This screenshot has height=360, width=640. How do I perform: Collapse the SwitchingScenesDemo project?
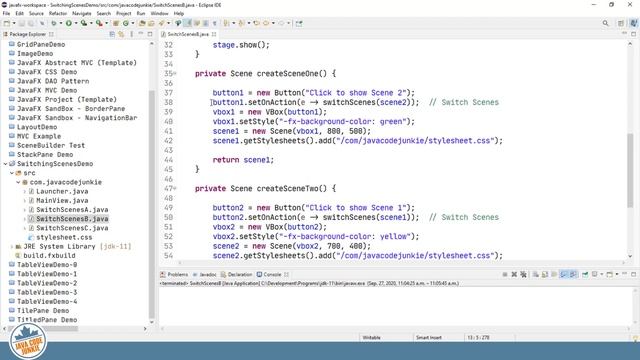pos(5,164)
